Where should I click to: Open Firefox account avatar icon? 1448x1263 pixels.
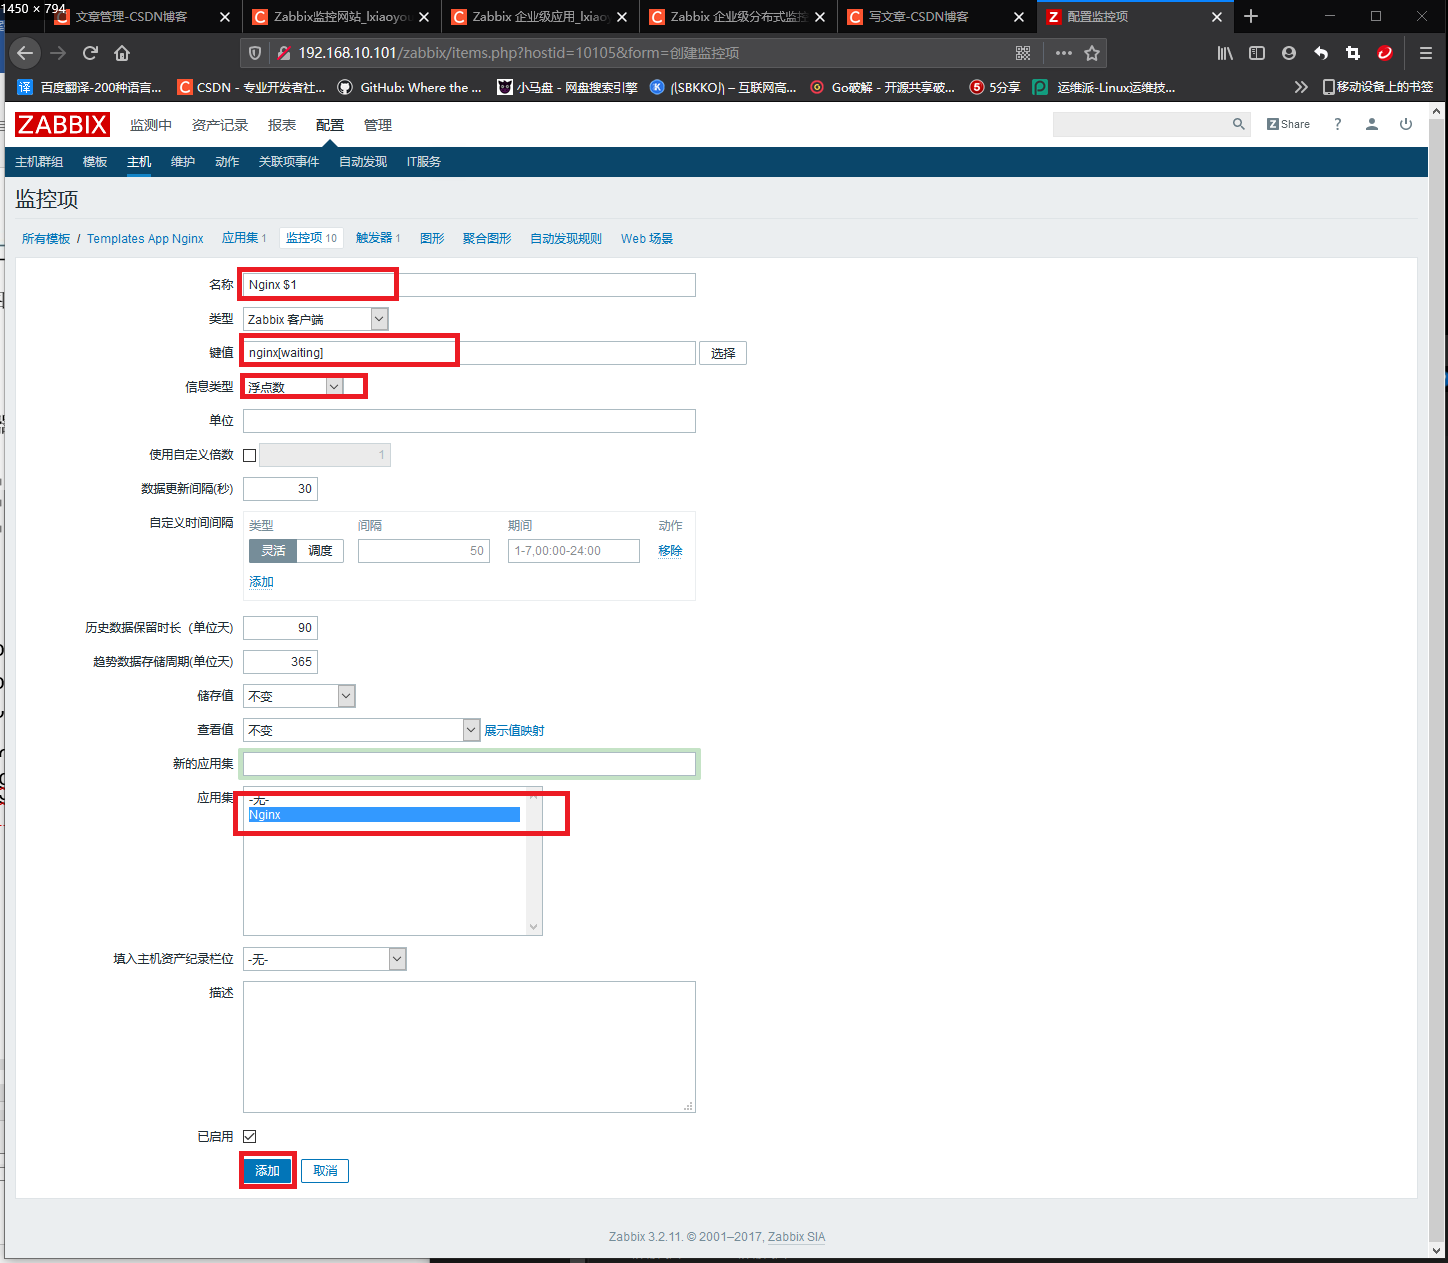click(1289, 53)
